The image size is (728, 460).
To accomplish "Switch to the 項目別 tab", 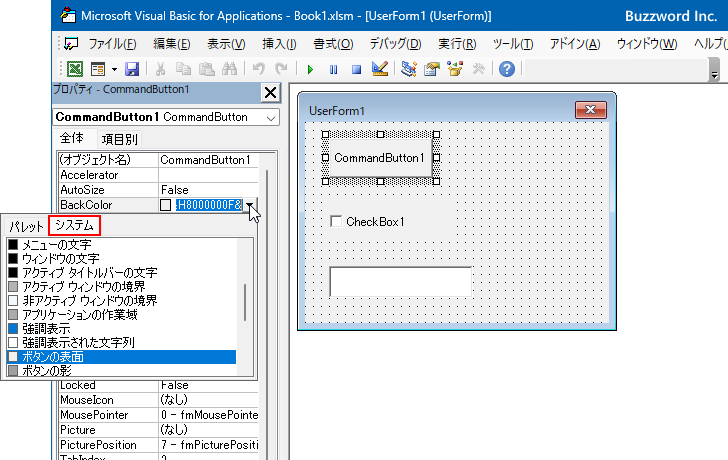I will click(x=120, y=139).
